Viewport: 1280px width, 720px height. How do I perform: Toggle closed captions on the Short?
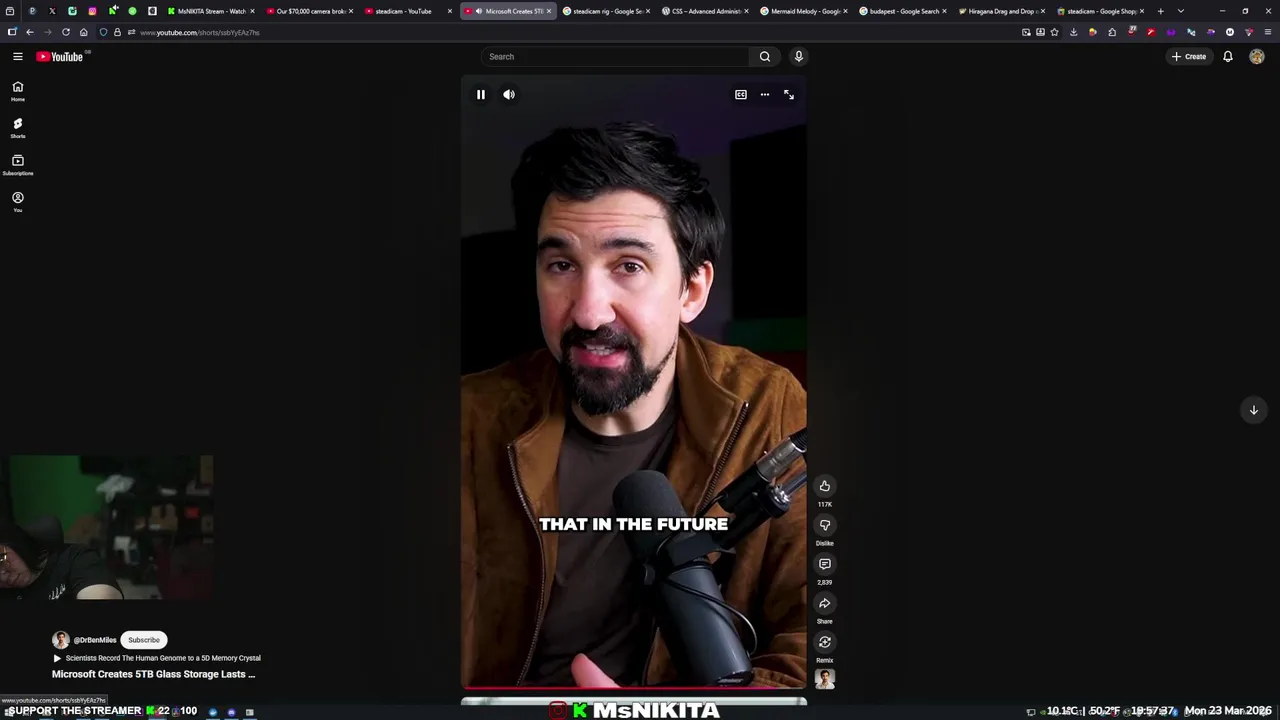(741, 94)
